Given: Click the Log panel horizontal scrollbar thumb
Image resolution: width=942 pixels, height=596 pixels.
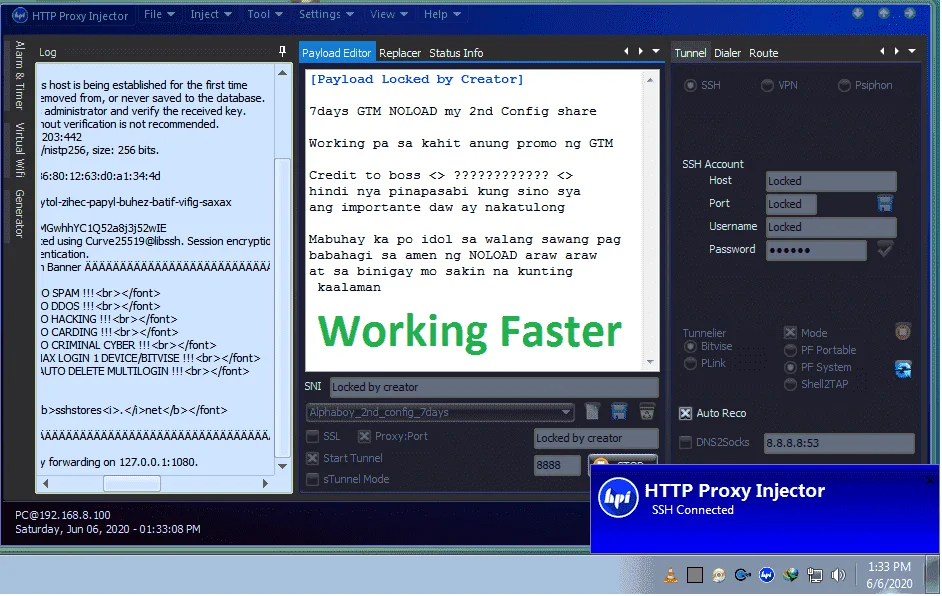Looking at the screenshot, I should tap(132, 483).
